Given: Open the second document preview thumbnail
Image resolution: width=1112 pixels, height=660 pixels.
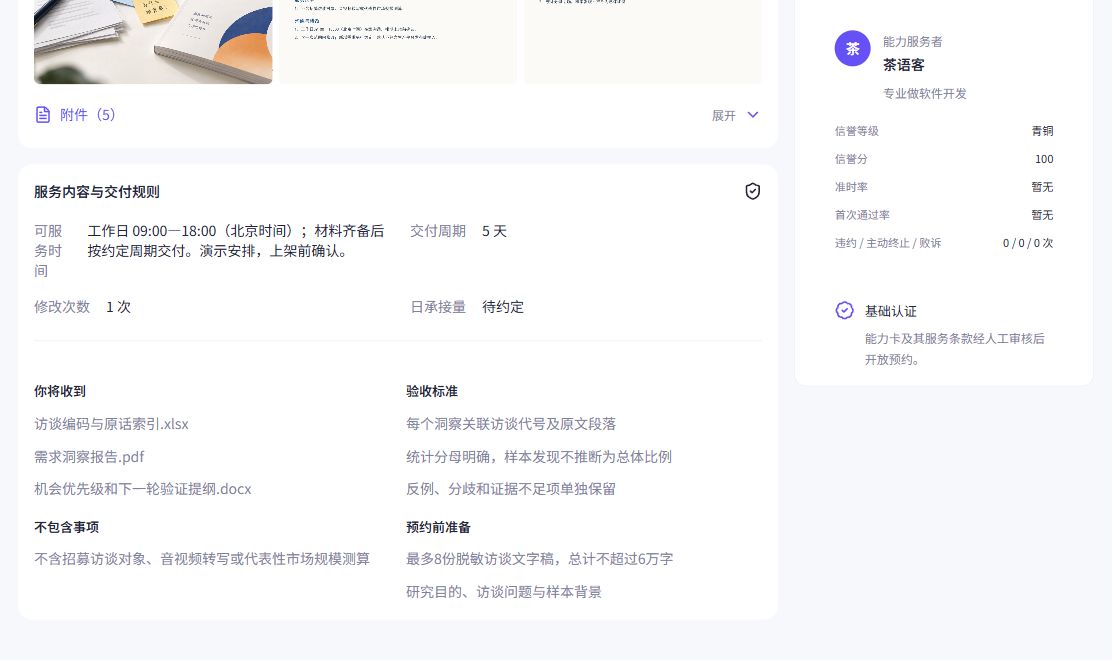Looking at the screenshot, I should pyautogui.click(x=398, y=42).
